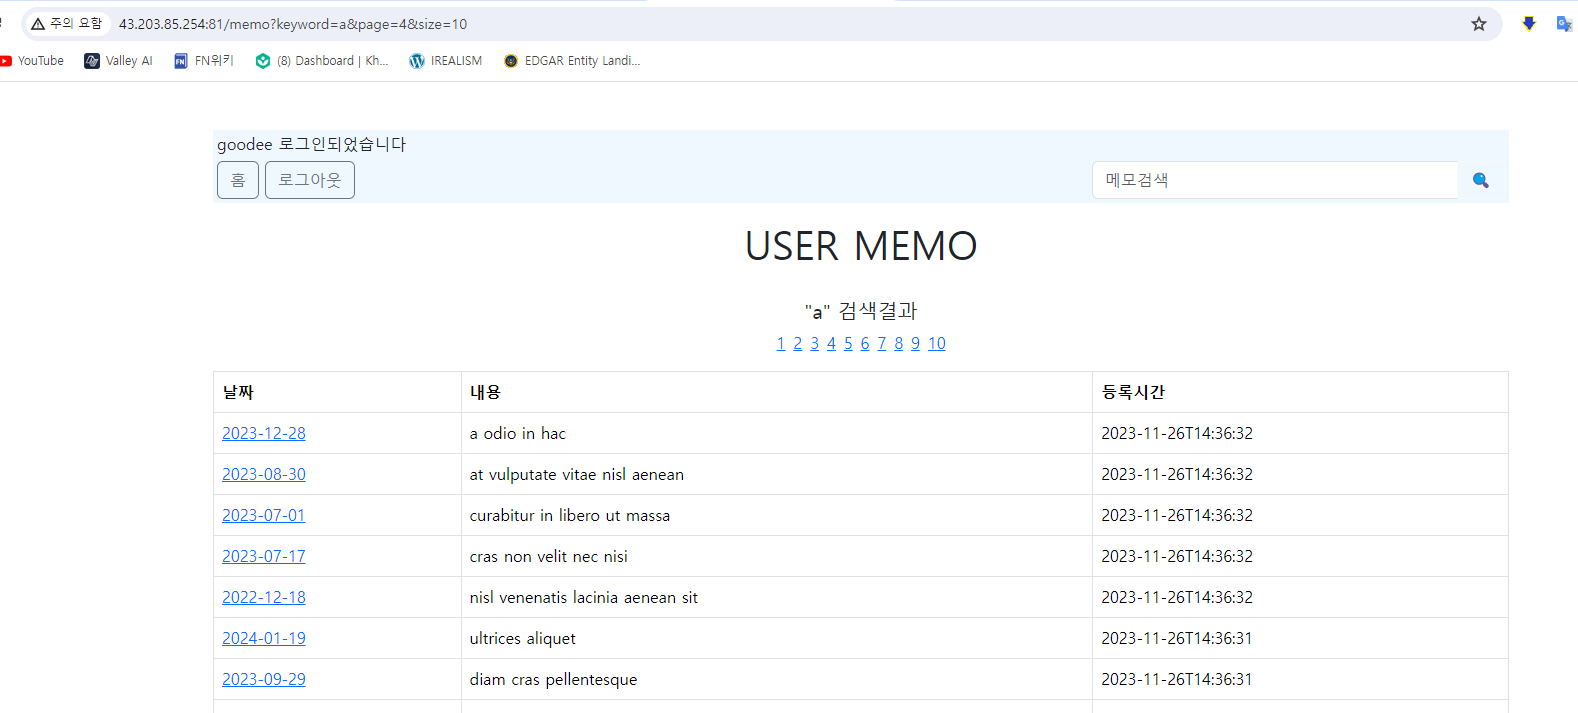Click the goodee 로그인되었습니다 message
This screenshot has height=713, width=1578.
312,144
